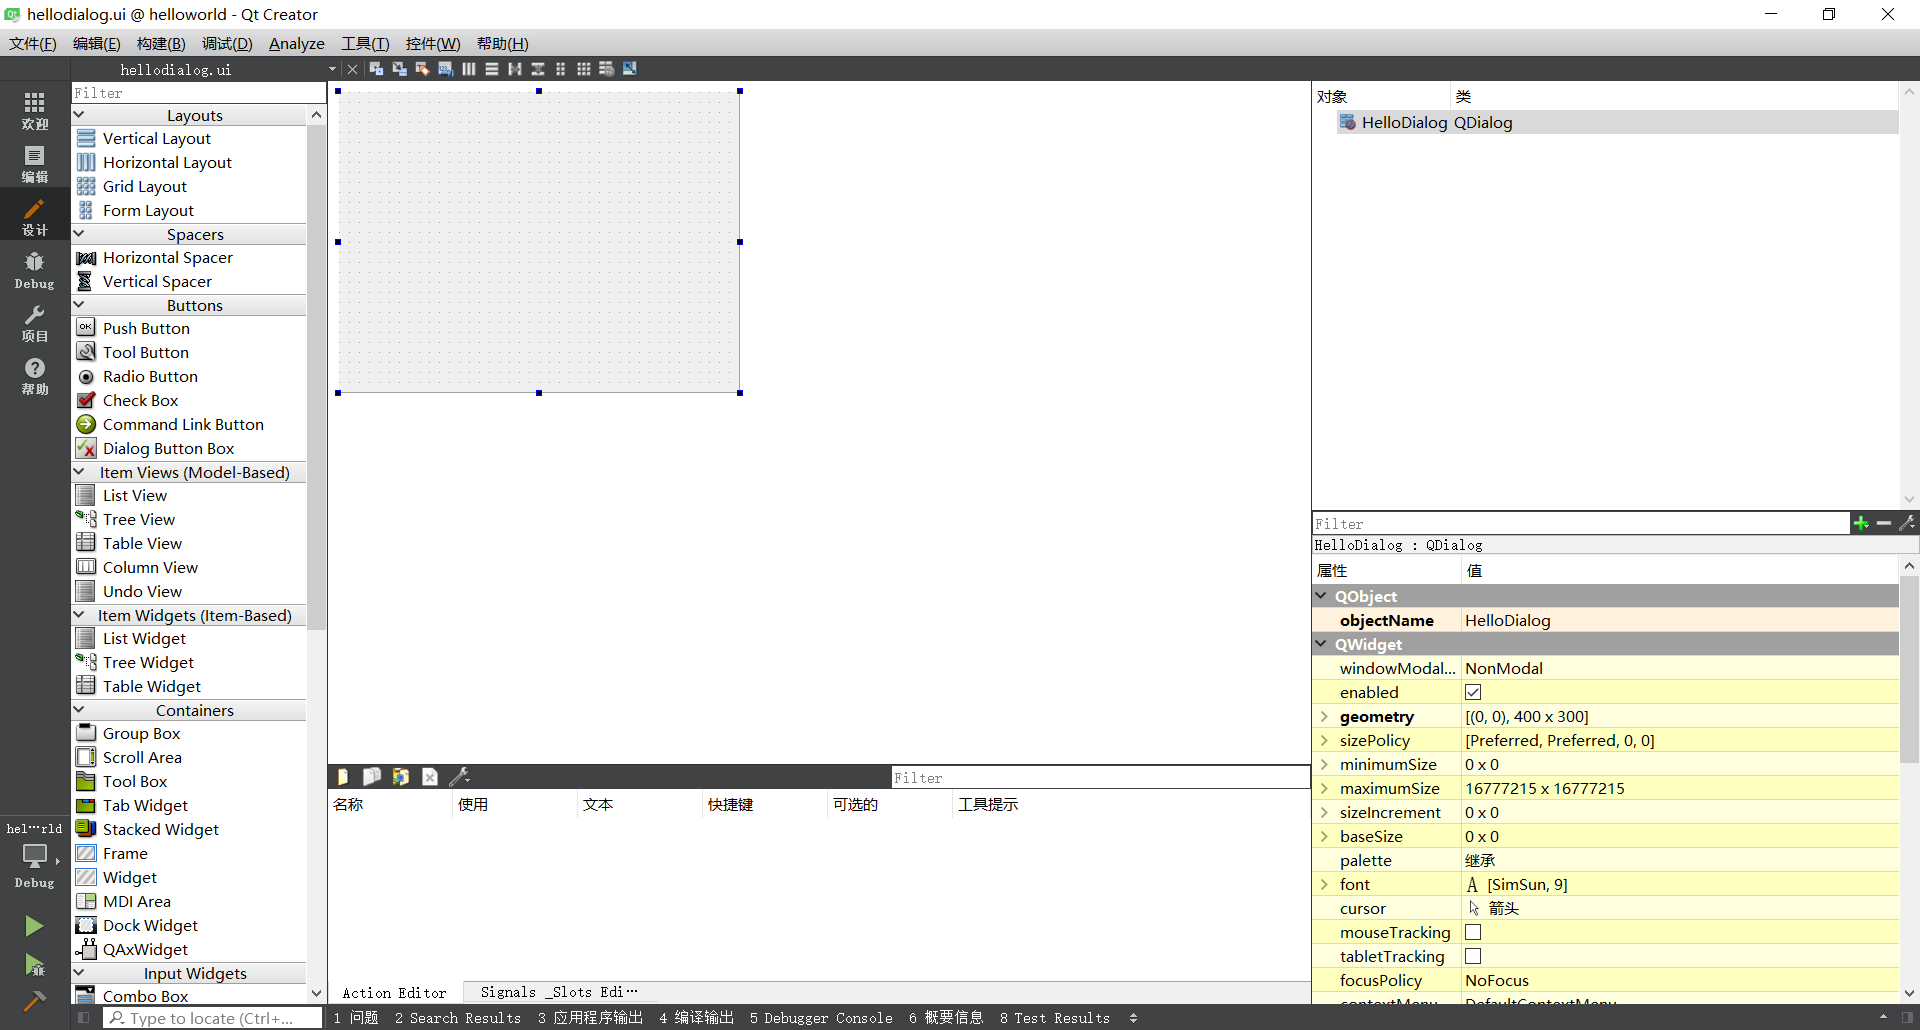This screenshot has width=1920, height=1030.
Task: Click the Type to locate search field
Action: click(x=212, y=1018)
